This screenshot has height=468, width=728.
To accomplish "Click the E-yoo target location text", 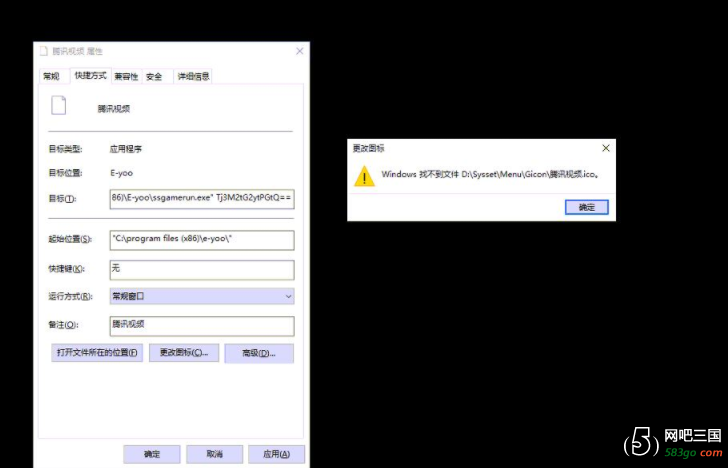I will tap(121, 173).
